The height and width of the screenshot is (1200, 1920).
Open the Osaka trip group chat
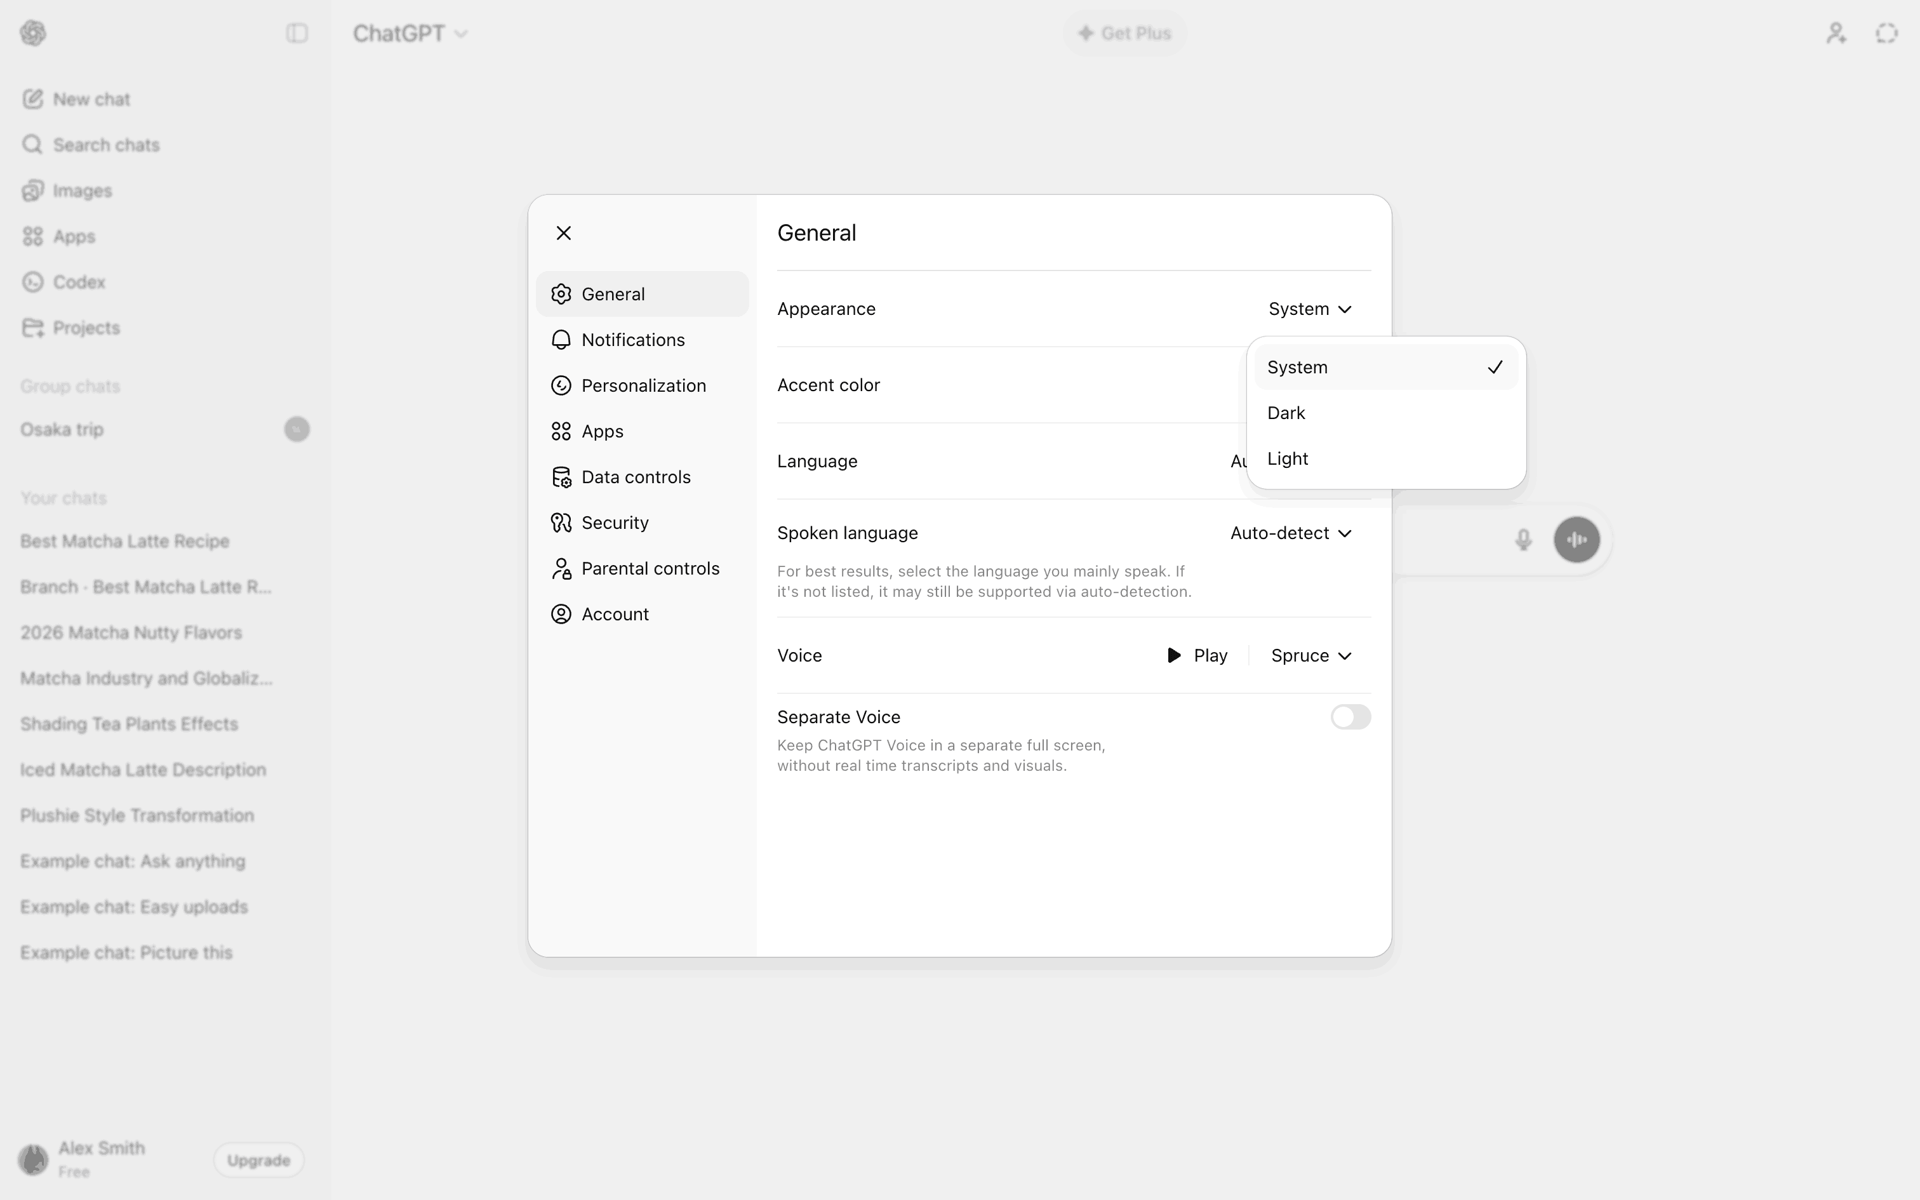click(x=164, y=429)
